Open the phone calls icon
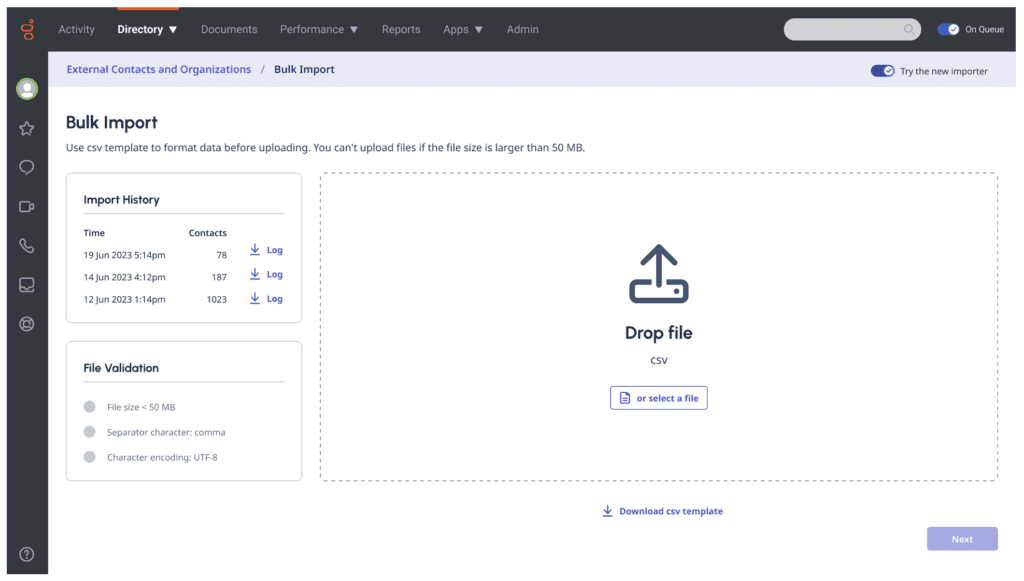Image resolution: width=1024 pixels, height=581 pixels. point(26,245)
